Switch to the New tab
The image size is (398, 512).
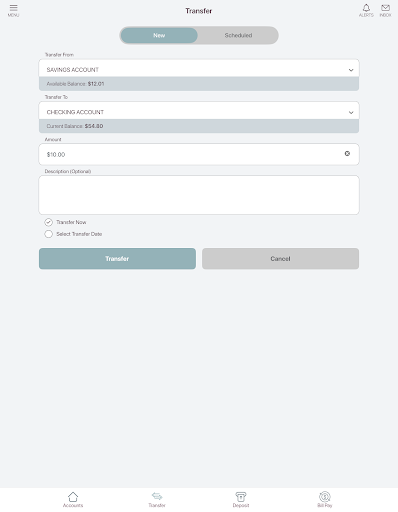(159, 35)
